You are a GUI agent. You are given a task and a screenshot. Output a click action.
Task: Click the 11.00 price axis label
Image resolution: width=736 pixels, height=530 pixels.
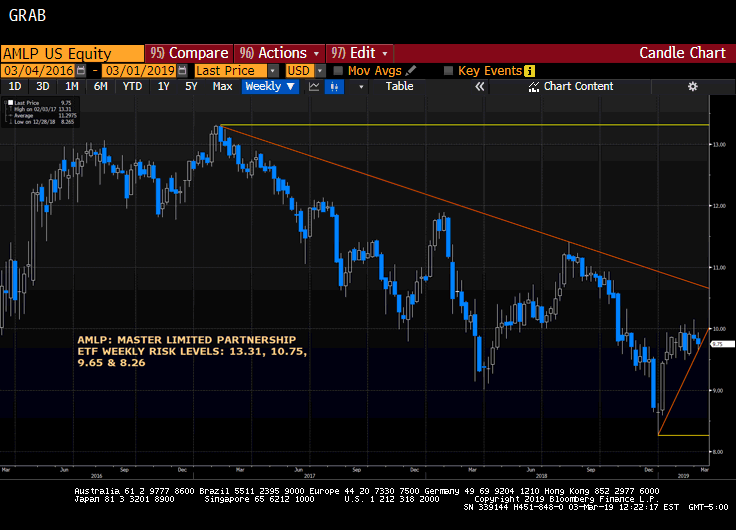[x=719, y=268]
